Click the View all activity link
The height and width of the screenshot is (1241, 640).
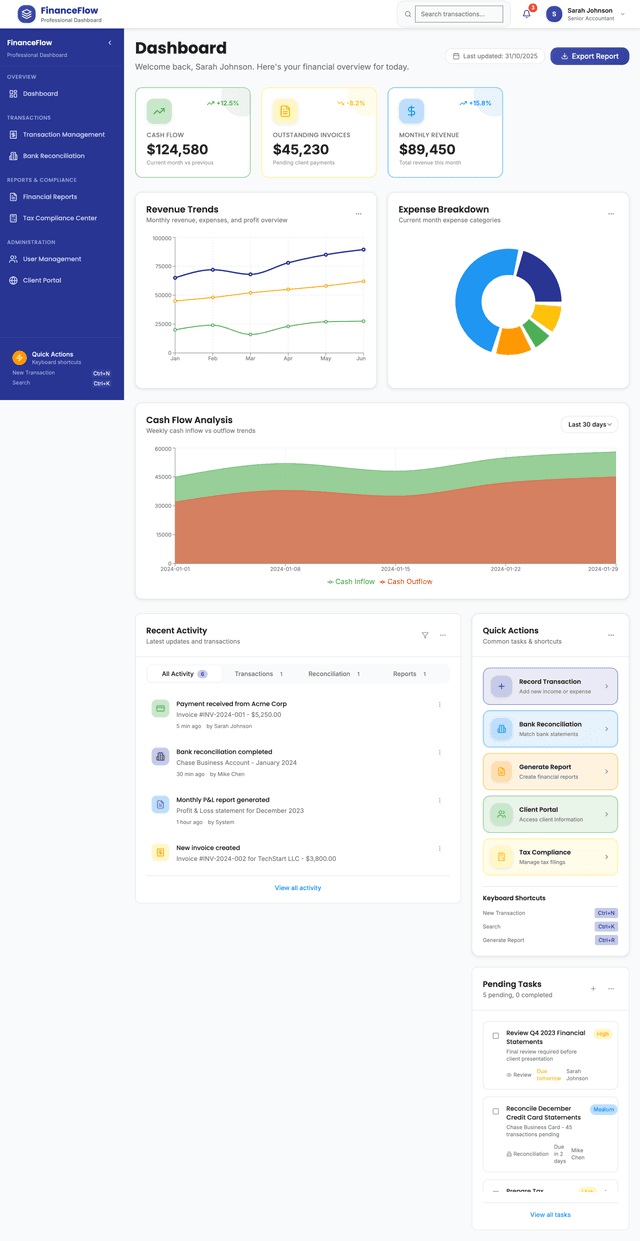pyautogui.click(x=298, y=888)
